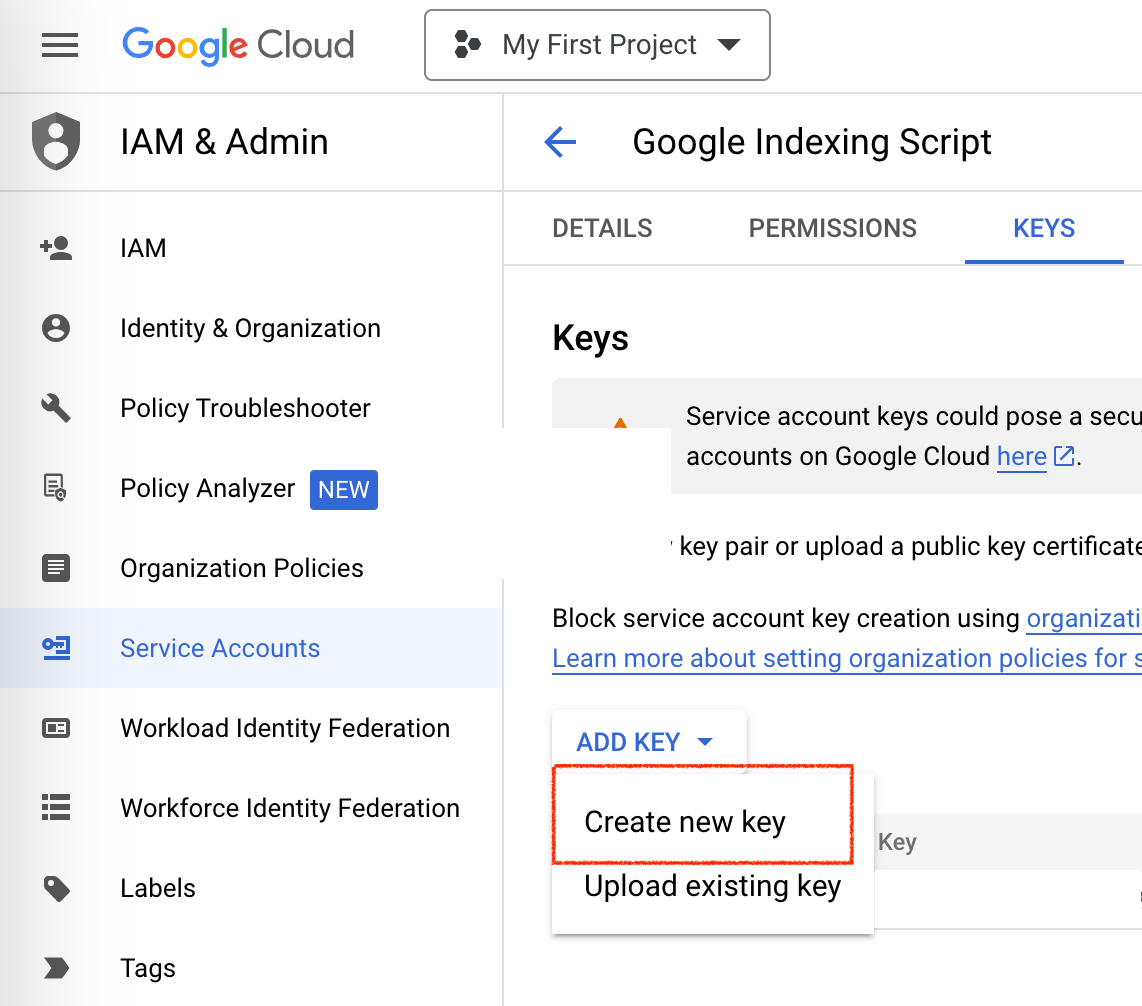The height and width of the screenshot is (1006, 1142).
Task: Go back using the blue arrow
Action: tap(560, 141)
